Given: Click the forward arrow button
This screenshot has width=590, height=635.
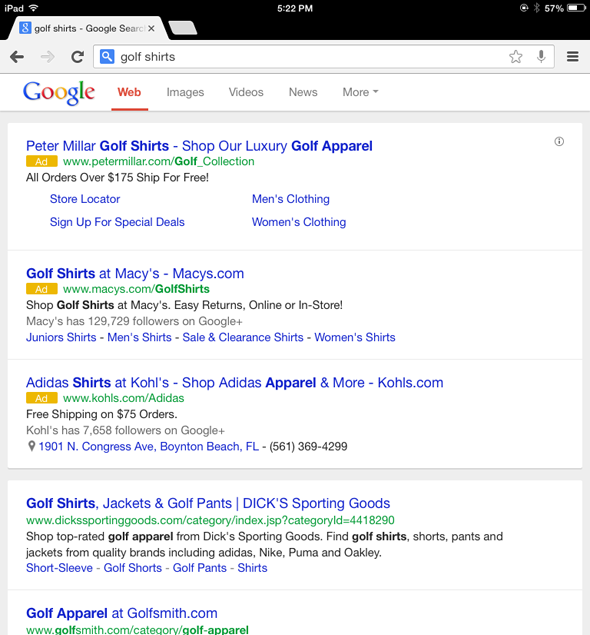Looking at the screenshot, I should point(47,57).
